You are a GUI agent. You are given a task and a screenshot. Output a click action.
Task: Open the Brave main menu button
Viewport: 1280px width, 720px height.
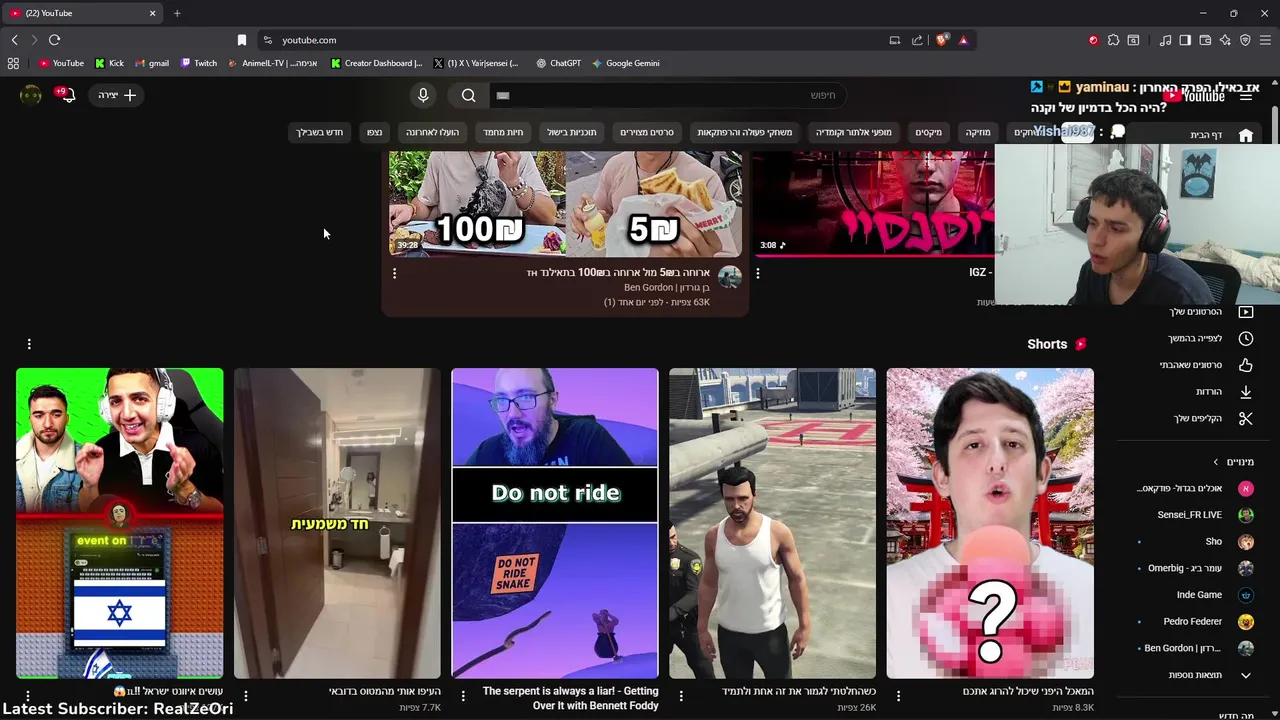(1266, 40)
